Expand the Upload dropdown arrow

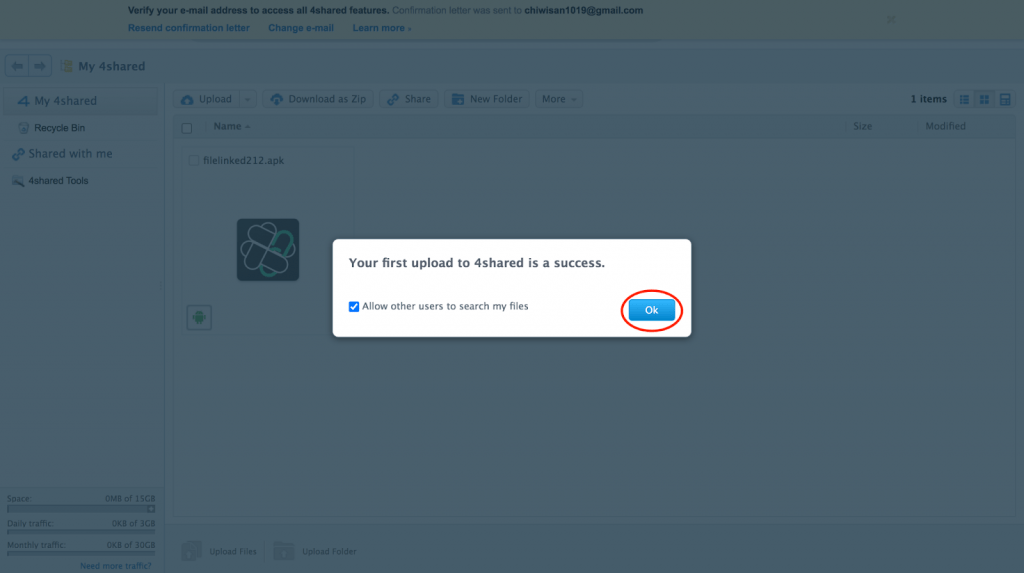[248, 99]
